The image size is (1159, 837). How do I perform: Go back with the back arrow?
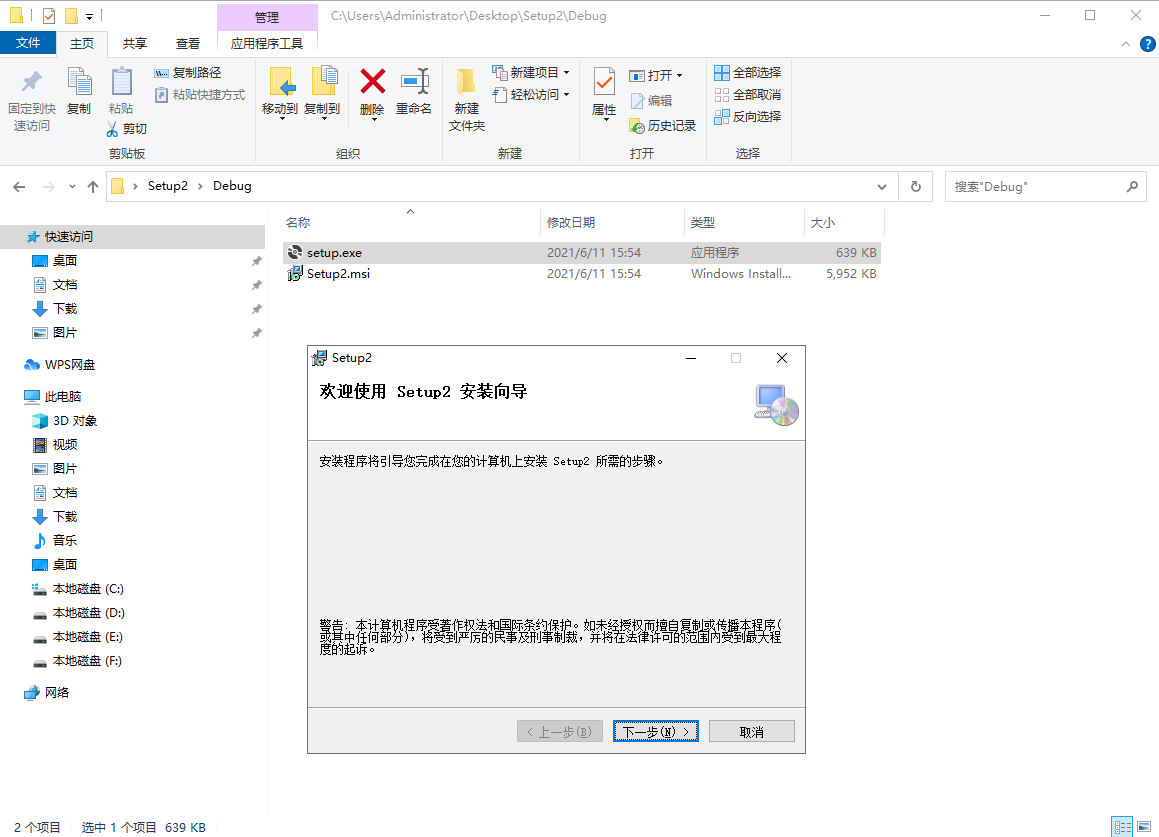coord(19,187)
